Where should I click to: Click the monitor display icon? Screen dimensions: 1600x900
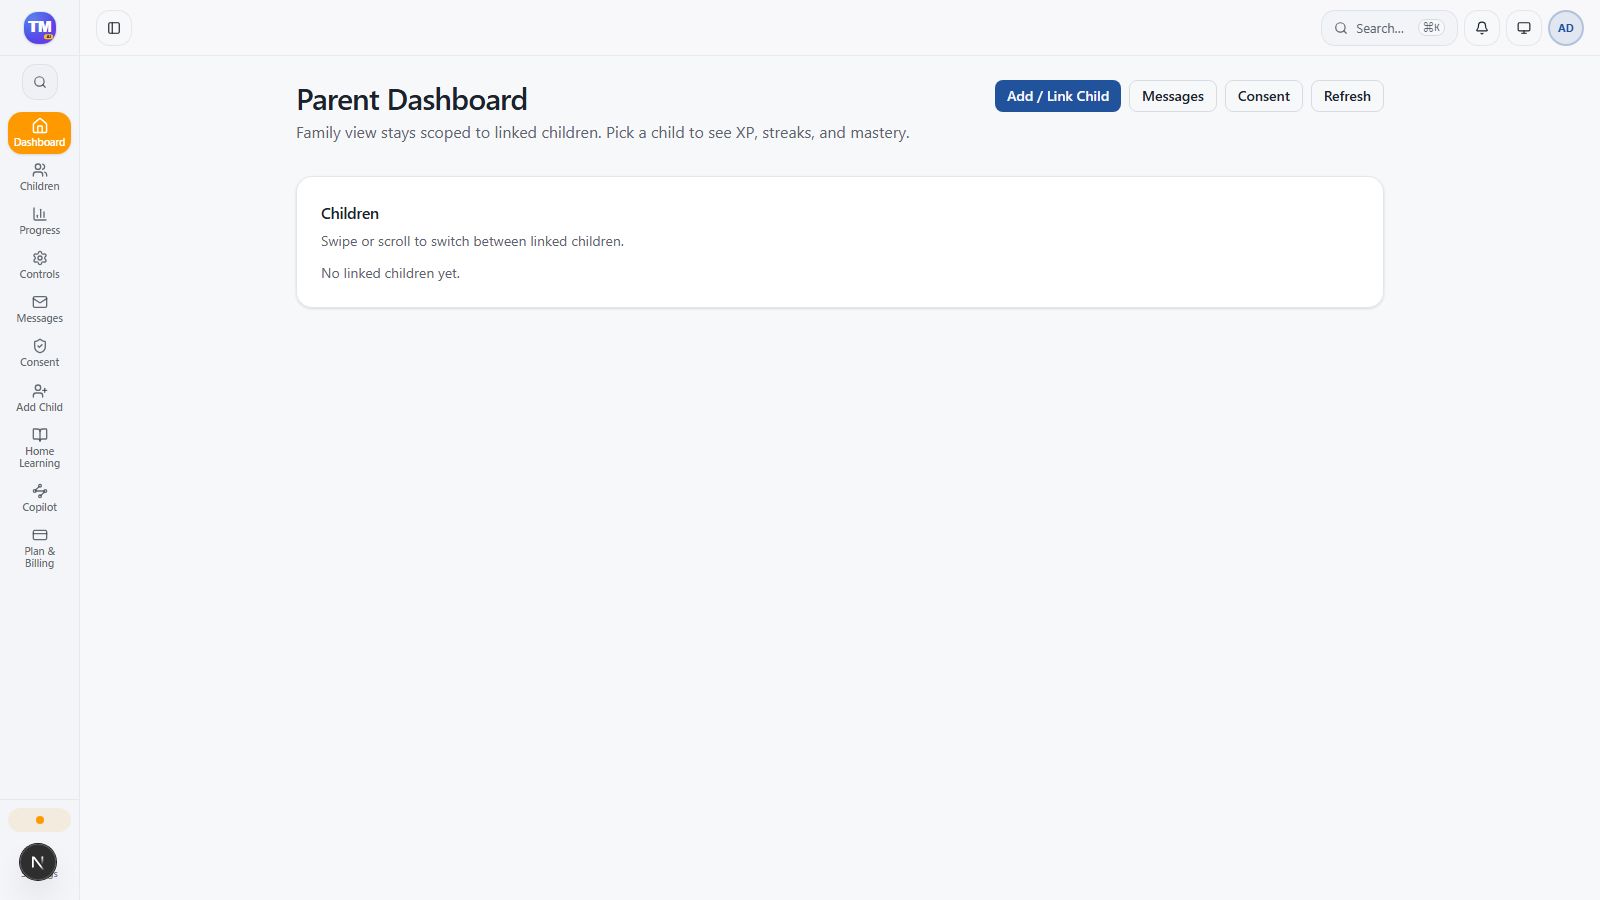click(1524, 28)
